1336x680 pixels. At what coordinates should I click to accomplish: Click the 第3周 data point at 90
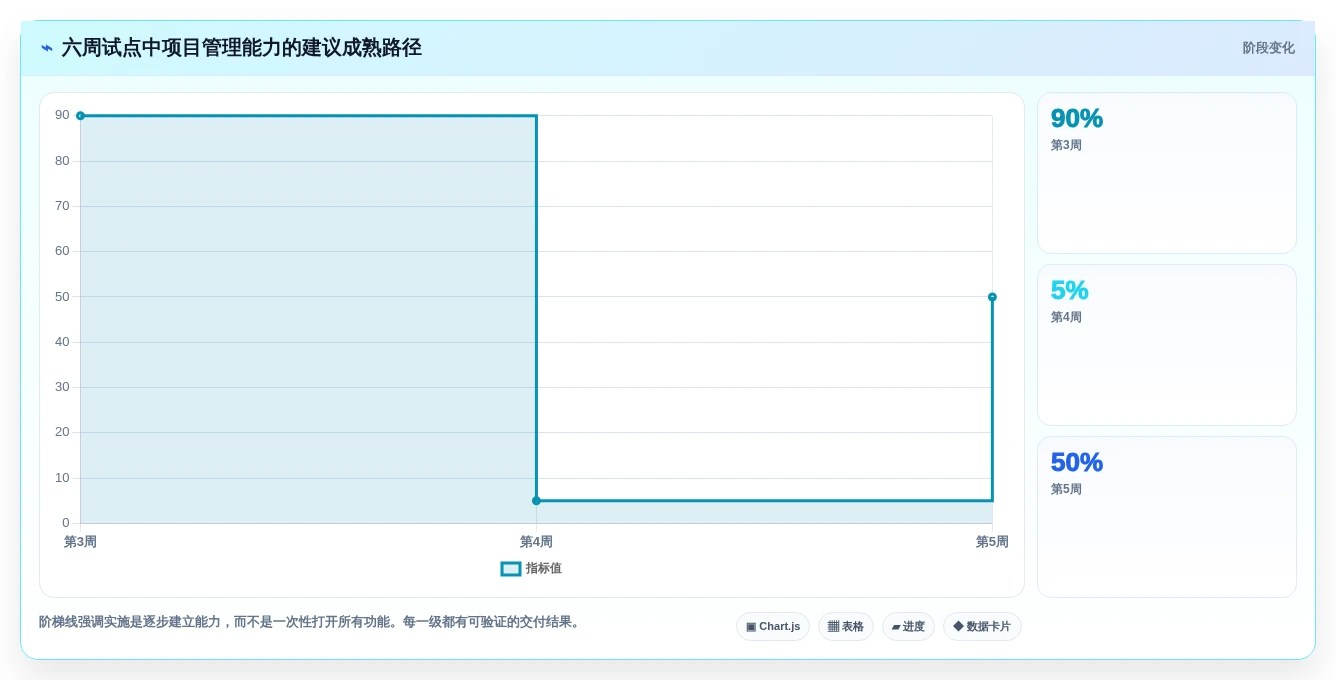pyautogui.click(x=80, y=116)
